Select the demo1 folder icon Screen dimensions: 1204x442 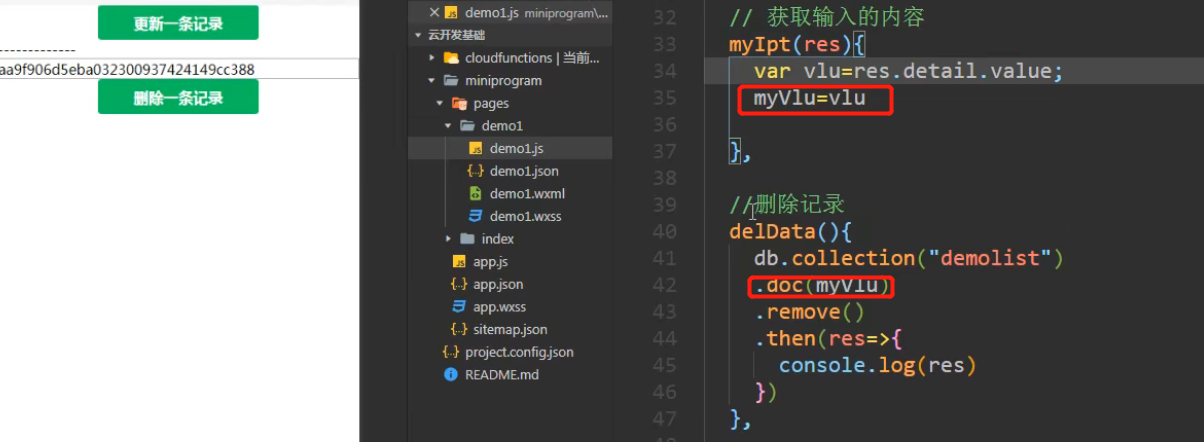467,126
